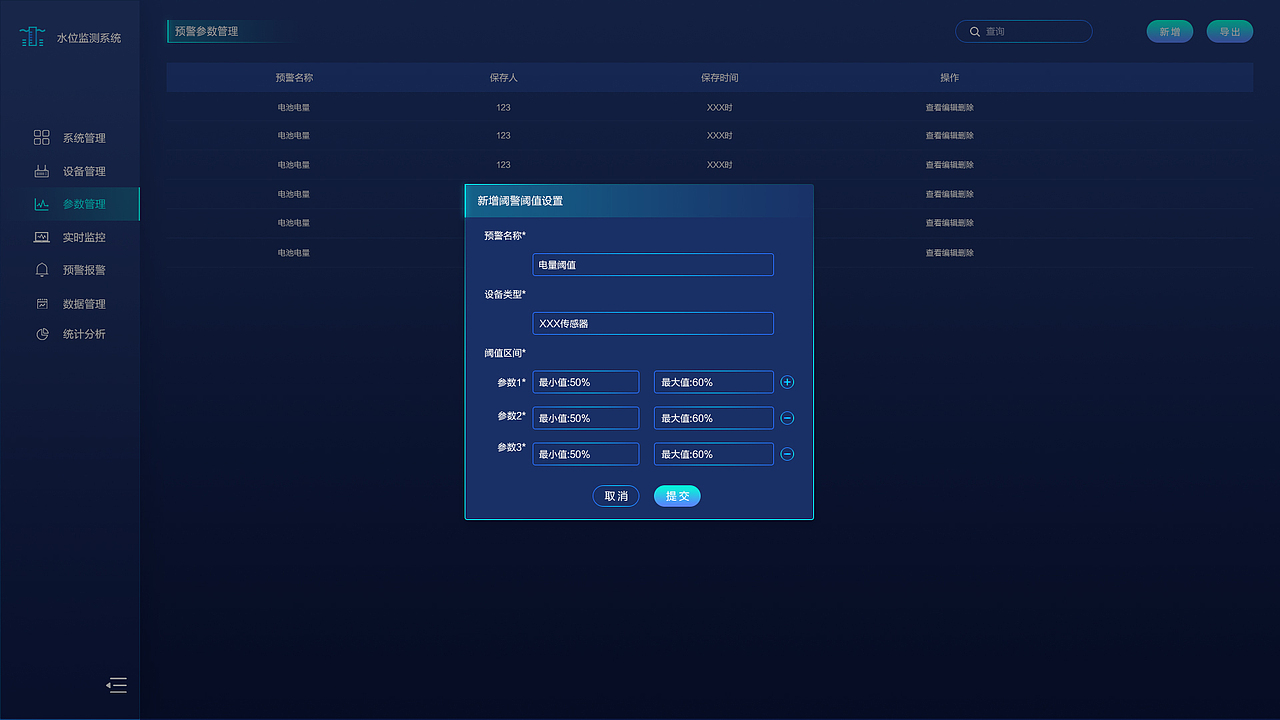Add a parameter row with the plus icon
The height and width of the screenshot is (720, 1280).
tap(787, 382)
